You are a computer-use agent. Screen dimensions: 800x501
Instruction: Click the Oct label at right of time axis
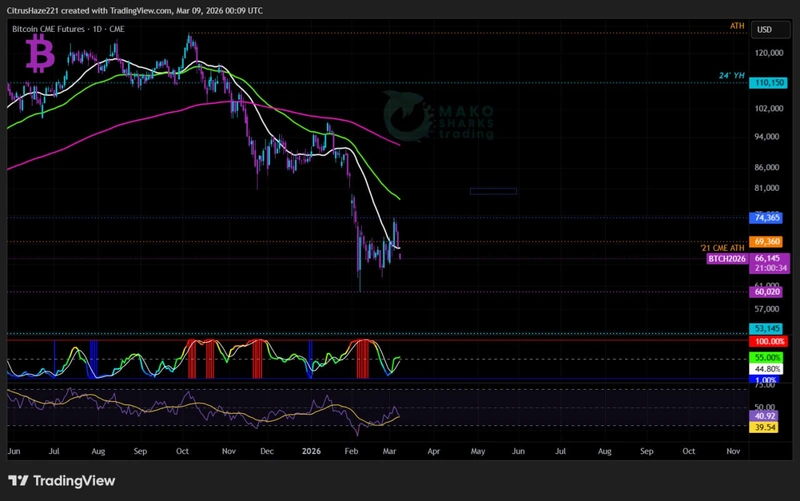coord(688,451)
